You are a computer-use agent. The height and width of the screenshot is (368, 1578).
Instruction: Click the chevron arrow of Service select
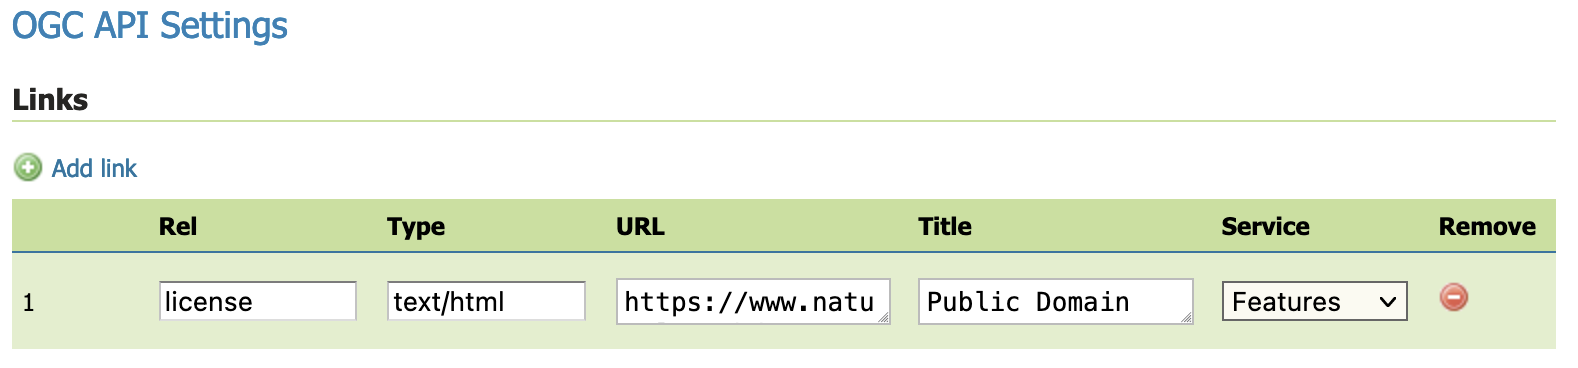tap(1387, 302)
